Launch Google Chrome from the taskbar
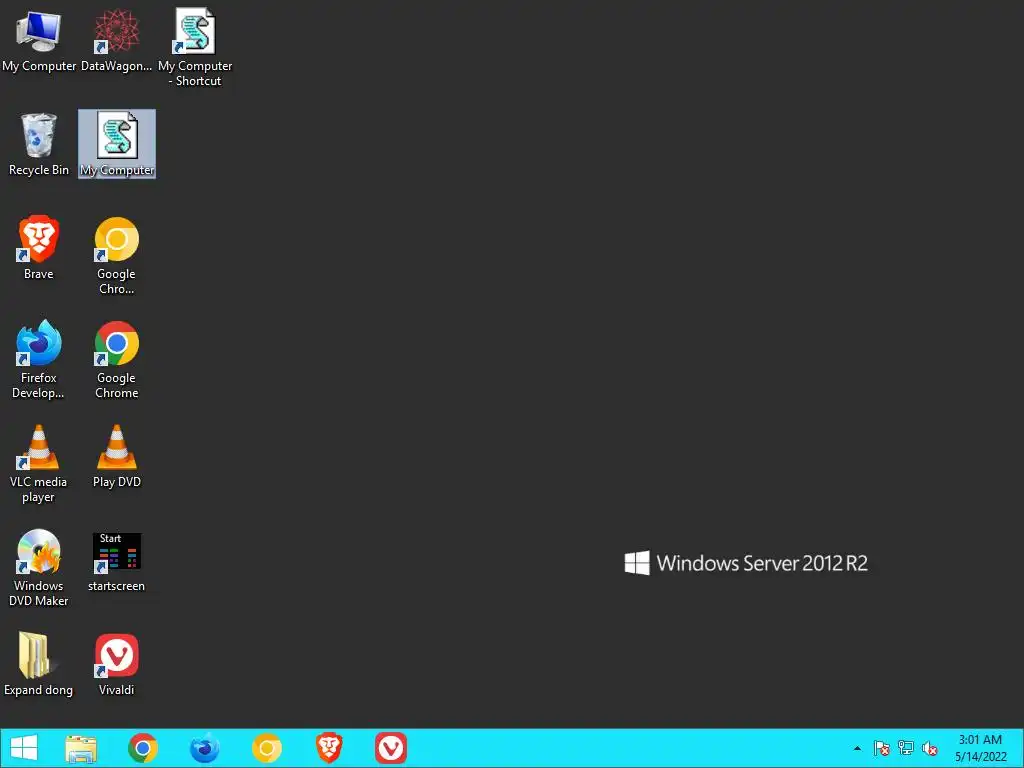Image resolution: width=1024 pixels, height=768 pixels. click(x=143, y=748)
